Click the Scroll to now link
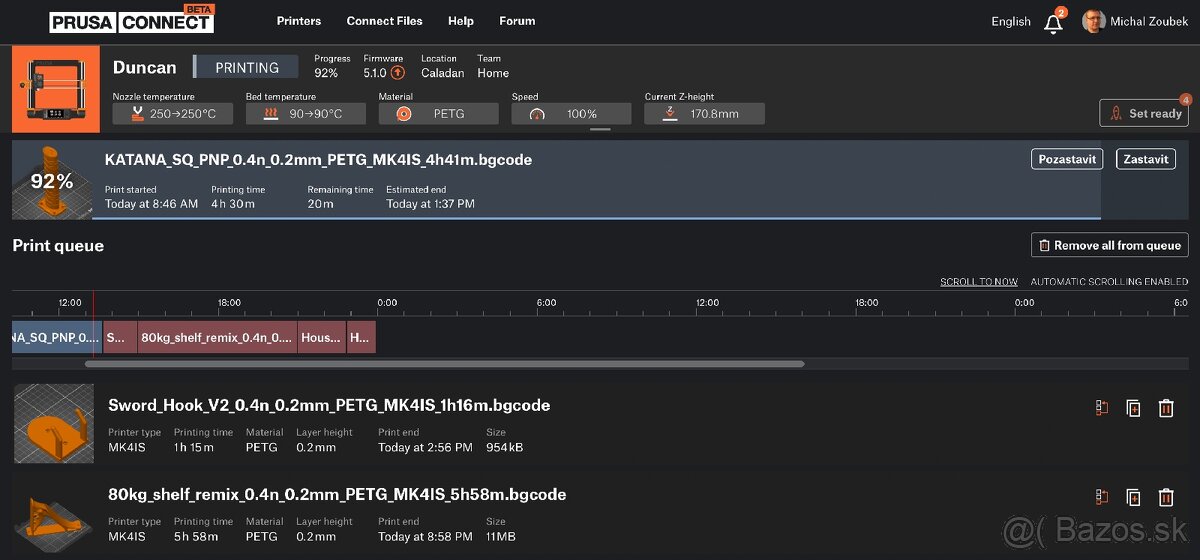The image size is (1200, 560). pos(978,282)
